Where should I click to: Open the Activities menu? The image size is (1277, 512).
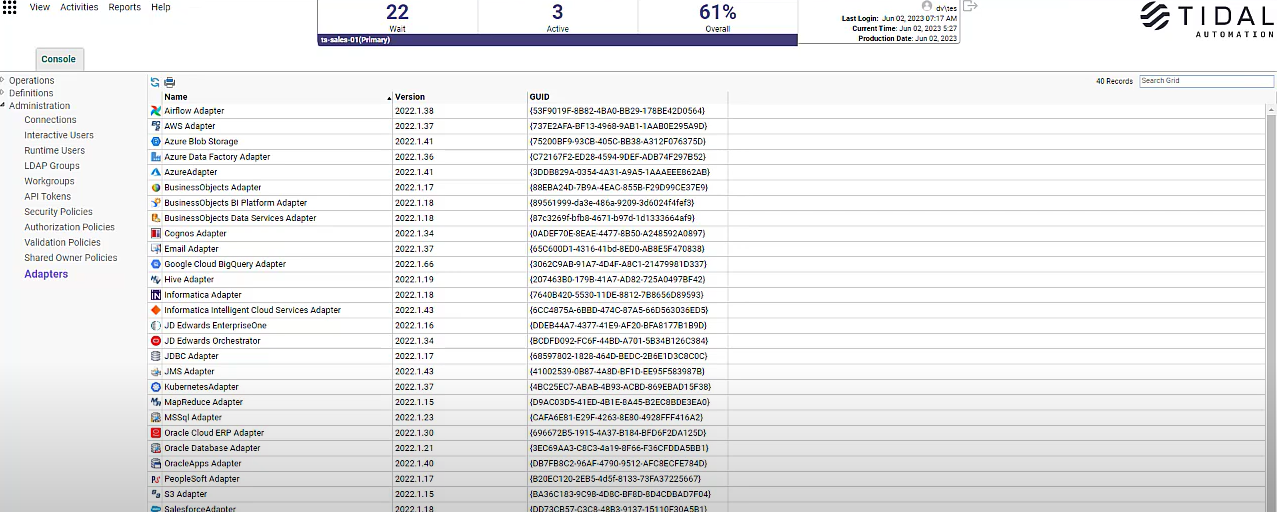click(x=79, y=7)
